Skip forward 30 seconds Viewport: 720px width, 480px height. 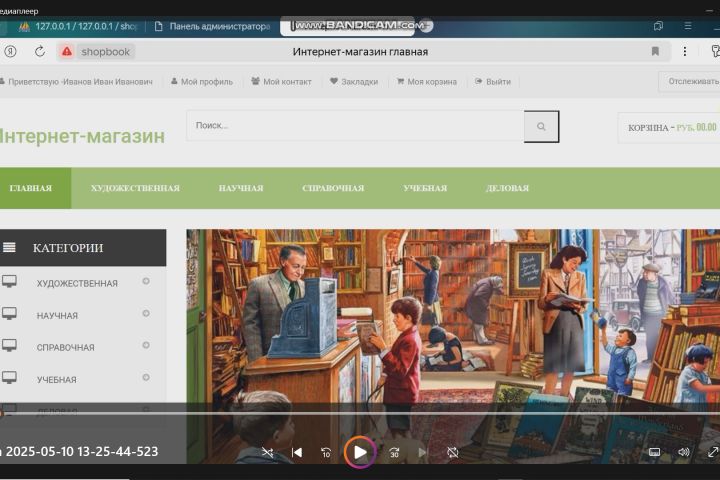[x=394, y=452]
